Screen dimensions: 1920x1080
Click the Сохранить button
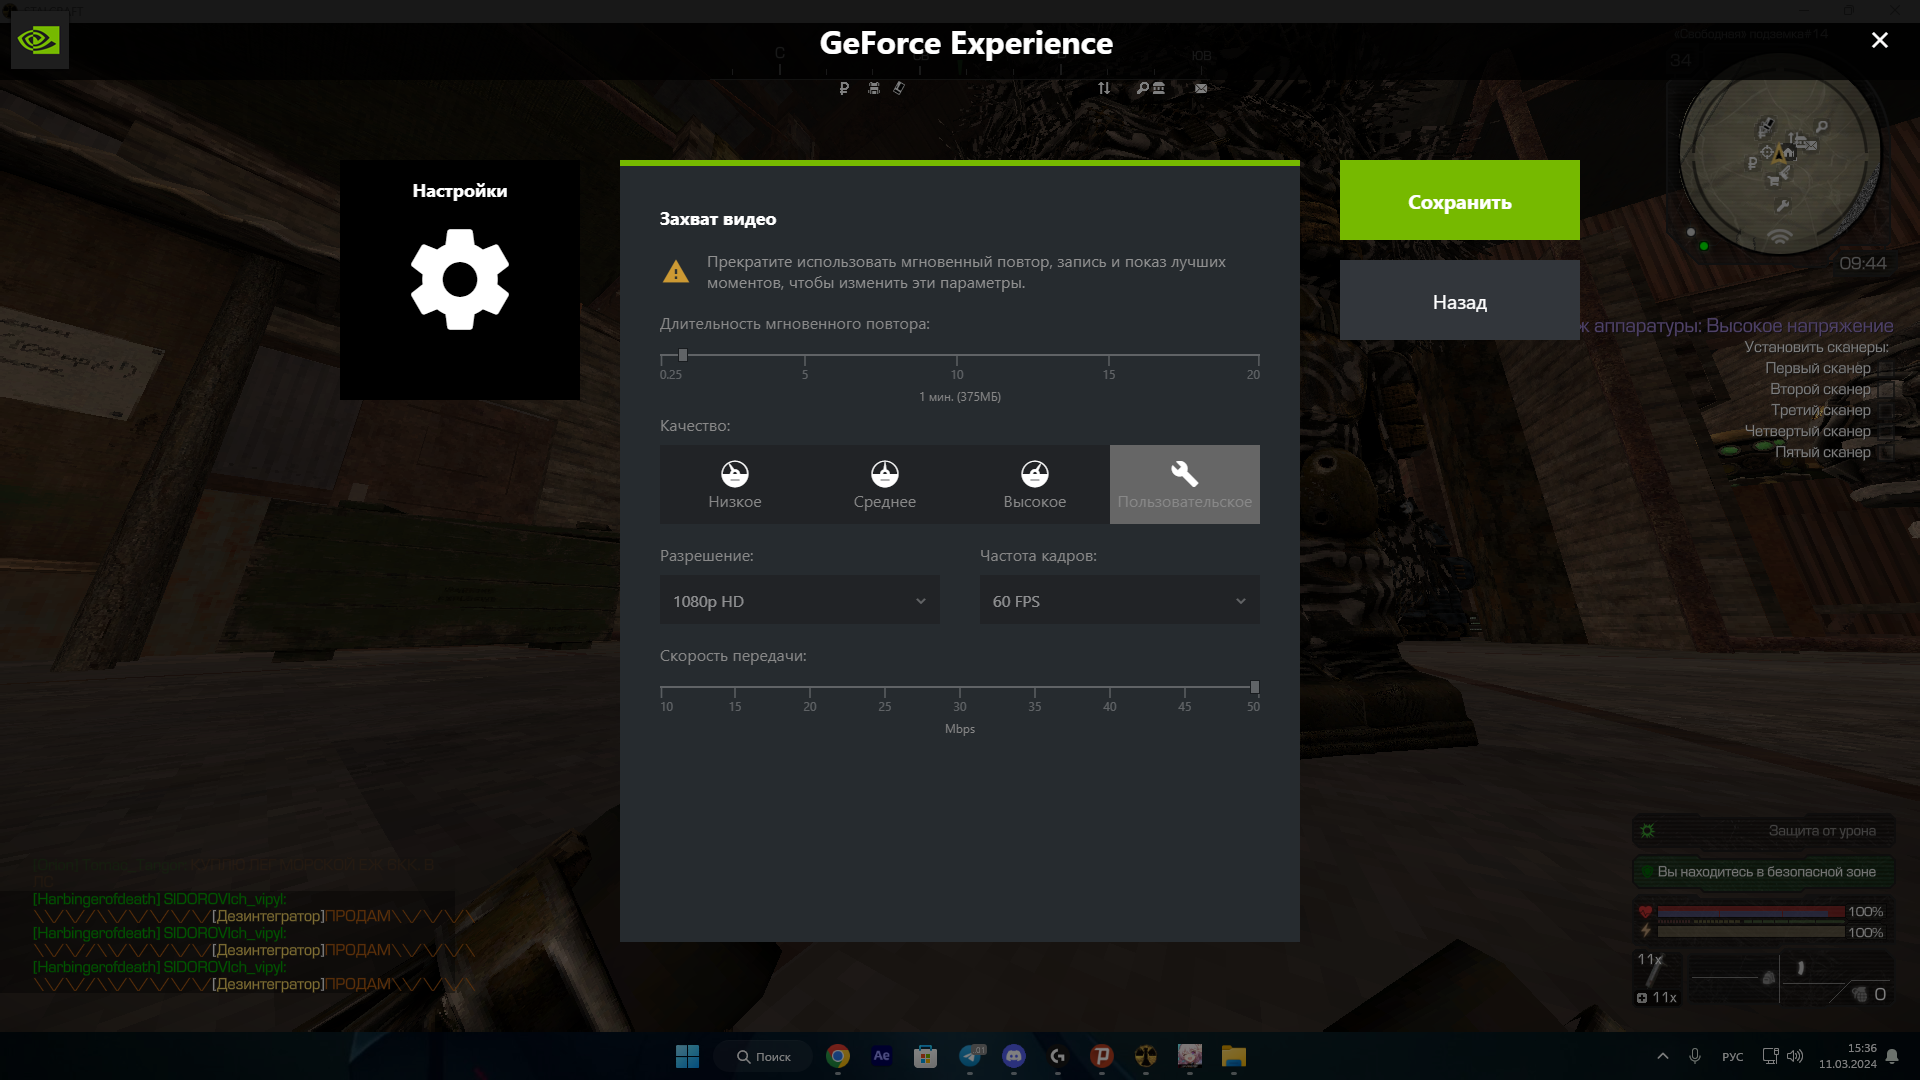(x=1460, y=200)
